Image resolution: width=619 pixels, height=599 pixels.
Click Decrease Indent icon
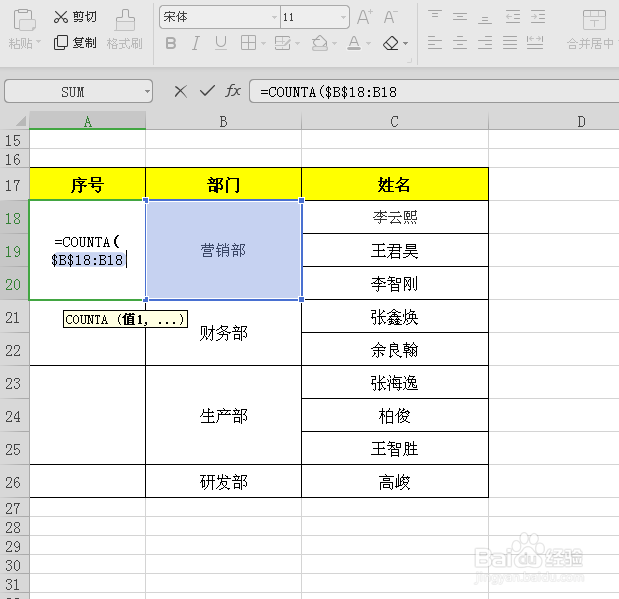[x=513, y=17]
